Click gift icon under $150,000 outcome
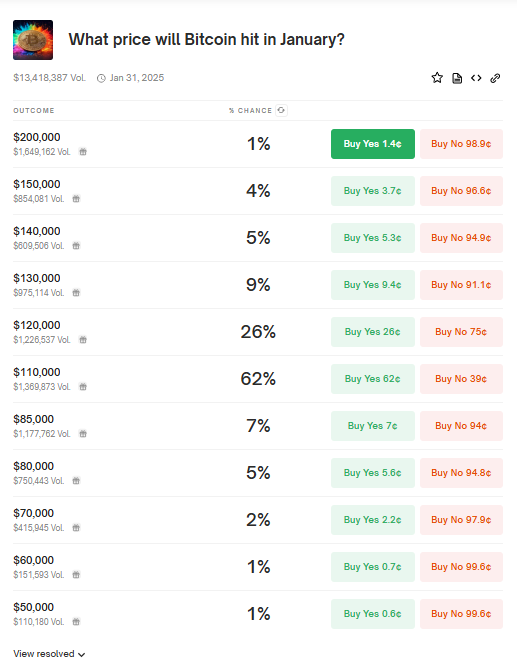517x660 pixels. (x=76, y=199)
